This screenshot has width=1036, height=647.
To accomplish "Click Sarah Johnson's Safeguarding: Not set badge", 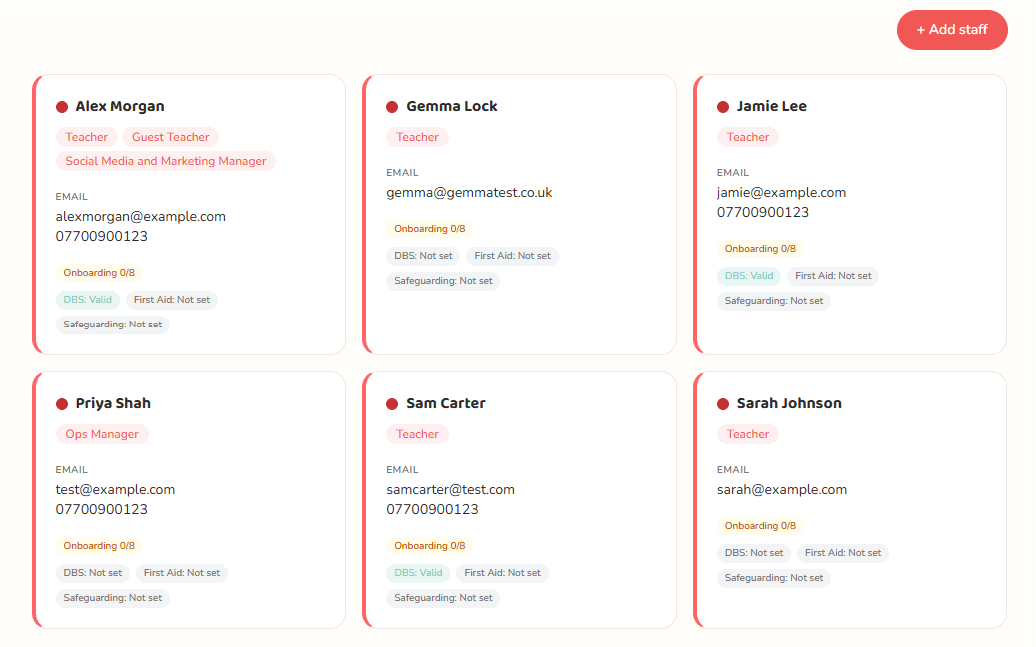I will (774, 578).
